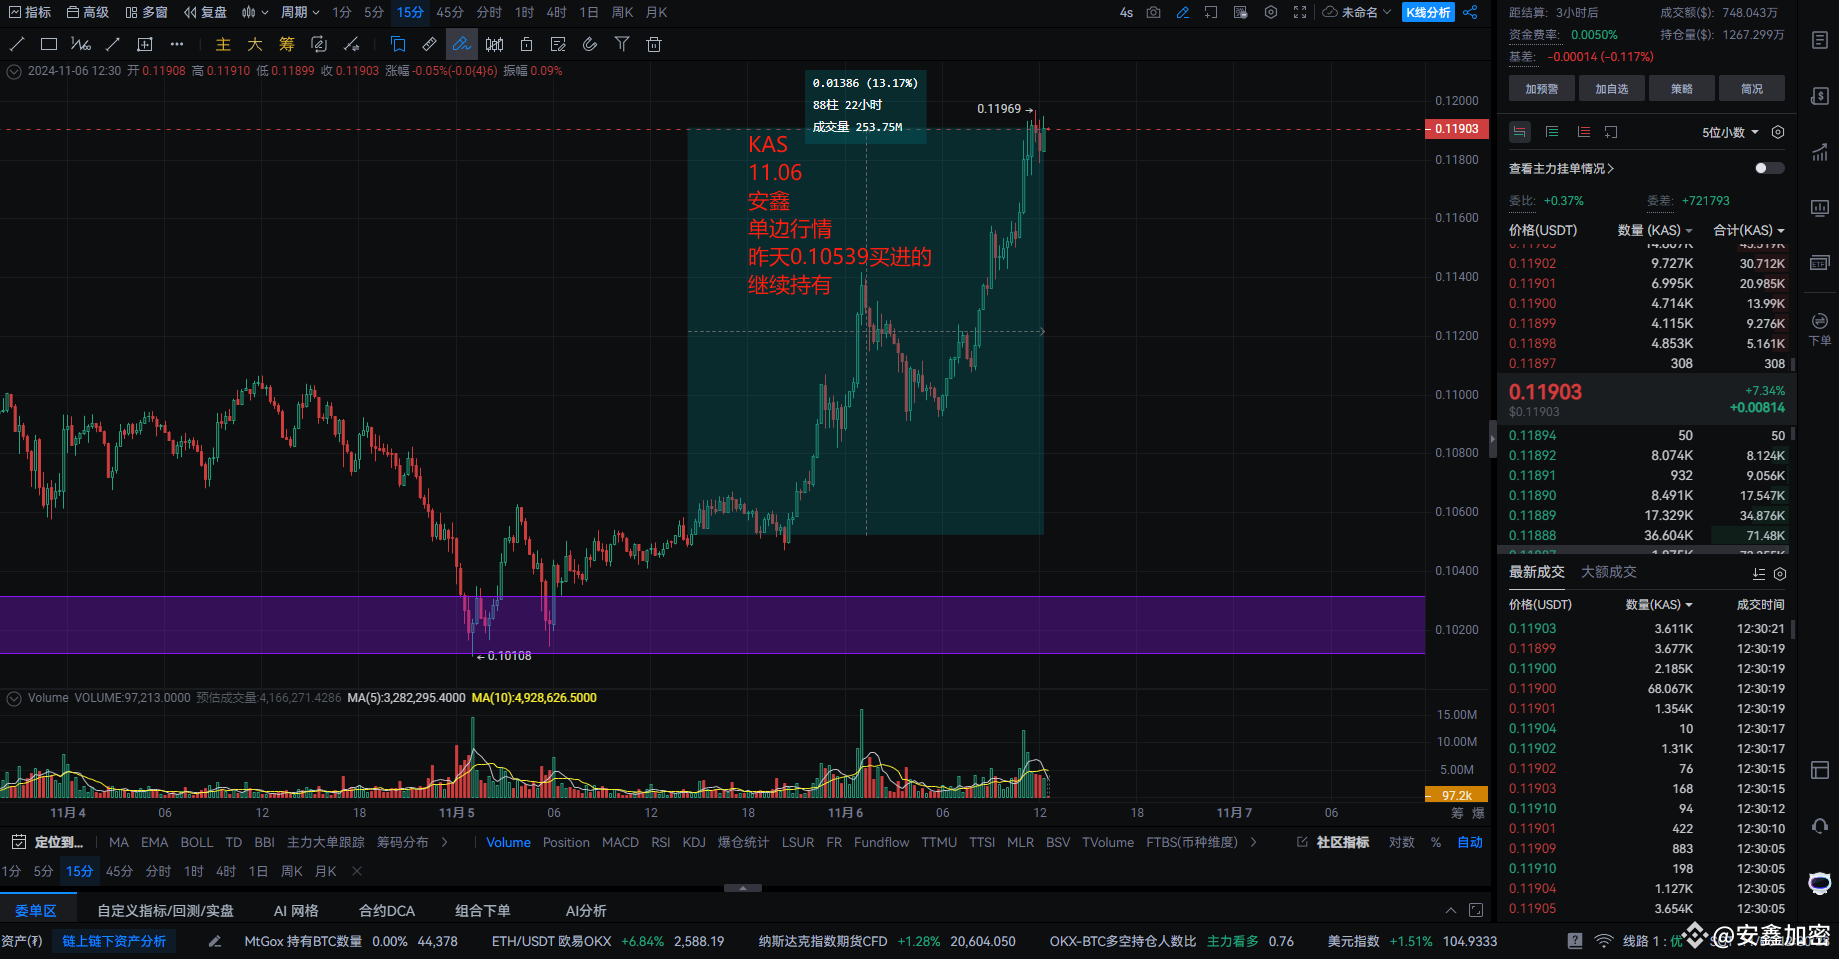Select the MACD indicator tab
Image resolution: width=1839 pixels, height=959 pixels.
pos(620,842)
